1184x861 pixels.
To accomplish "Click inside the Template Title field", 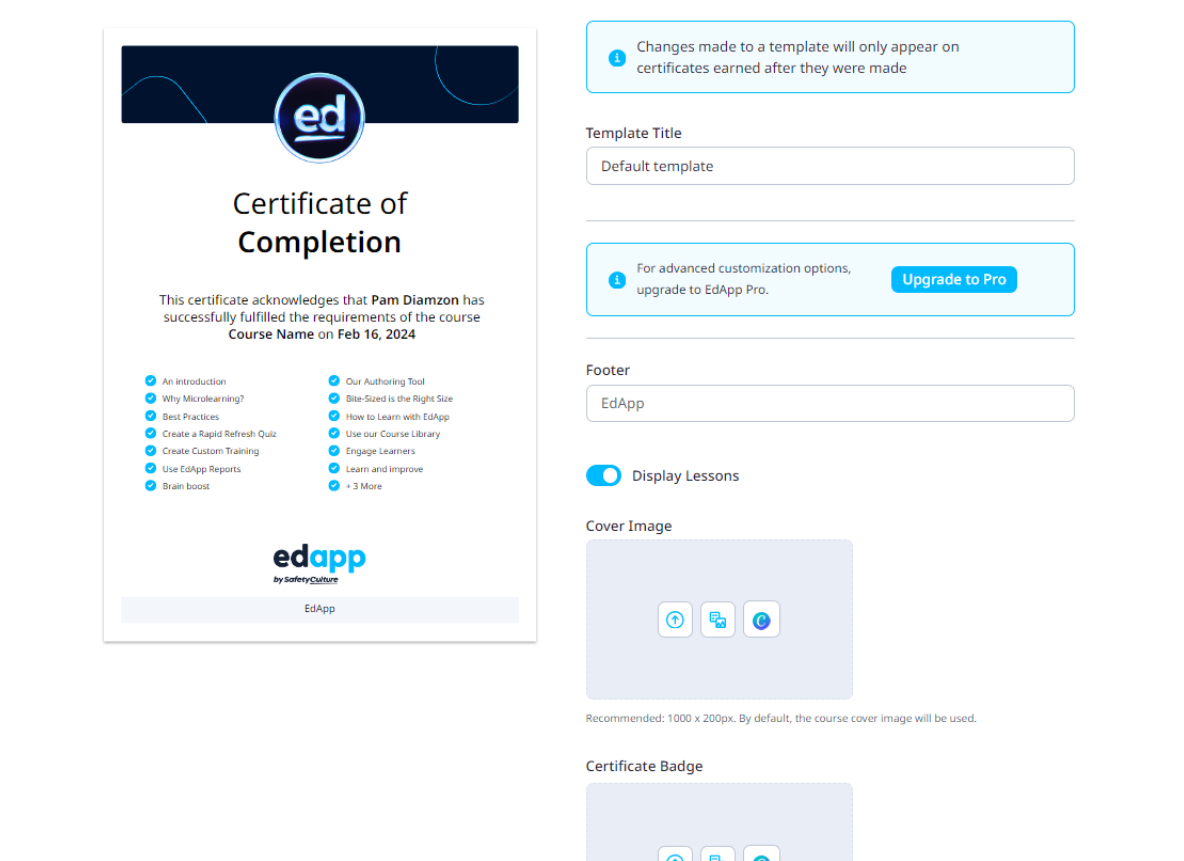I will click(830, 166).
